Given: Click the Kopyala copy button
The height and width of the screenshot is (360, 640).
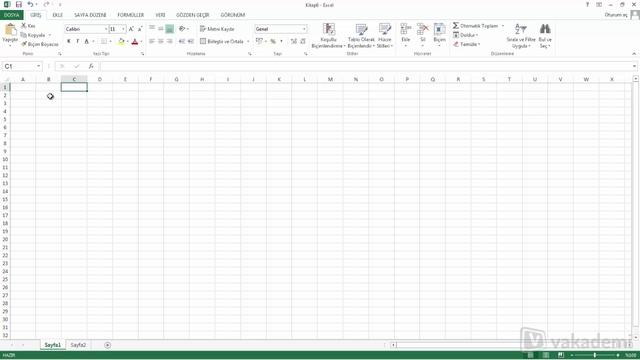Looking at the screenshot, I should click(x=33, y=35).
